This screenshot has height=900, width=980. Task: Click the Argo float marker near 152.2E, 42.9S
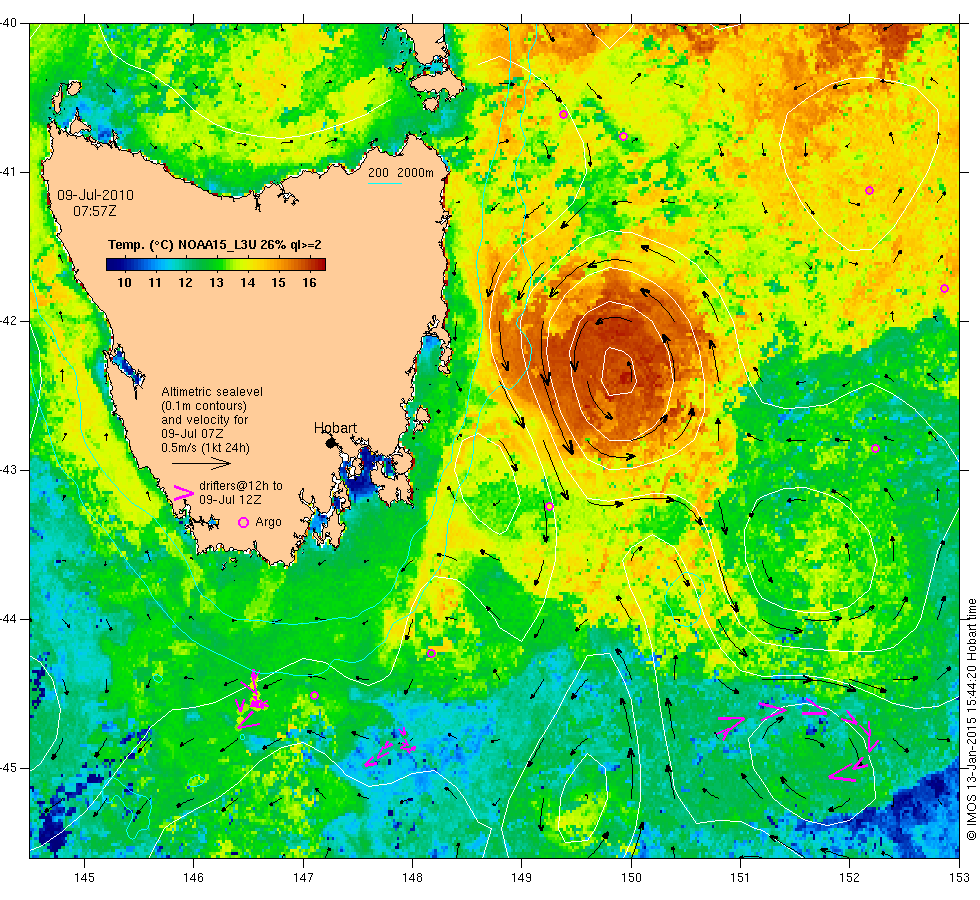875,449
